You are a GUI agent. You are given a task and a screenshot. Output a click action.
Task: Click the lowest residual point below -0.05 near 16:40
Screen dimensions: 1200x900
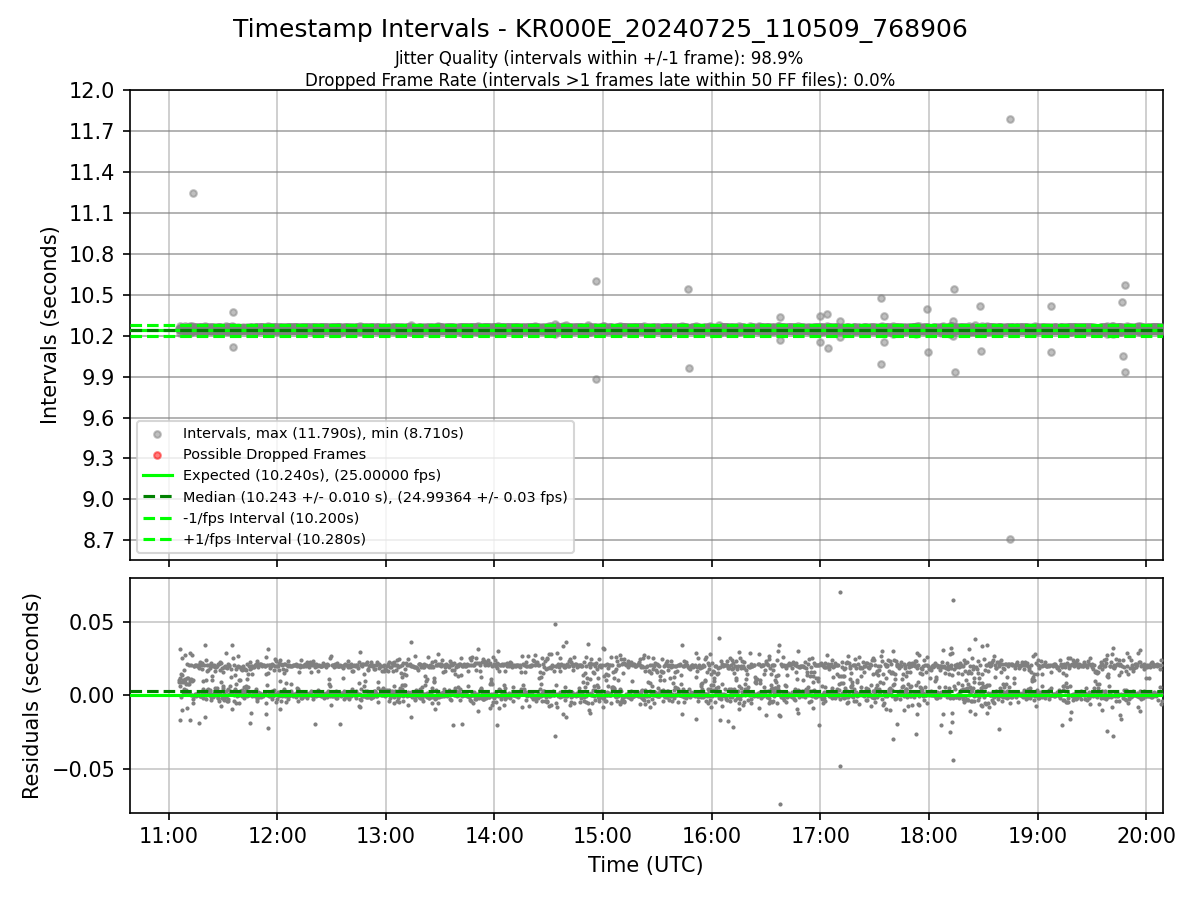(x=780, y=804)
